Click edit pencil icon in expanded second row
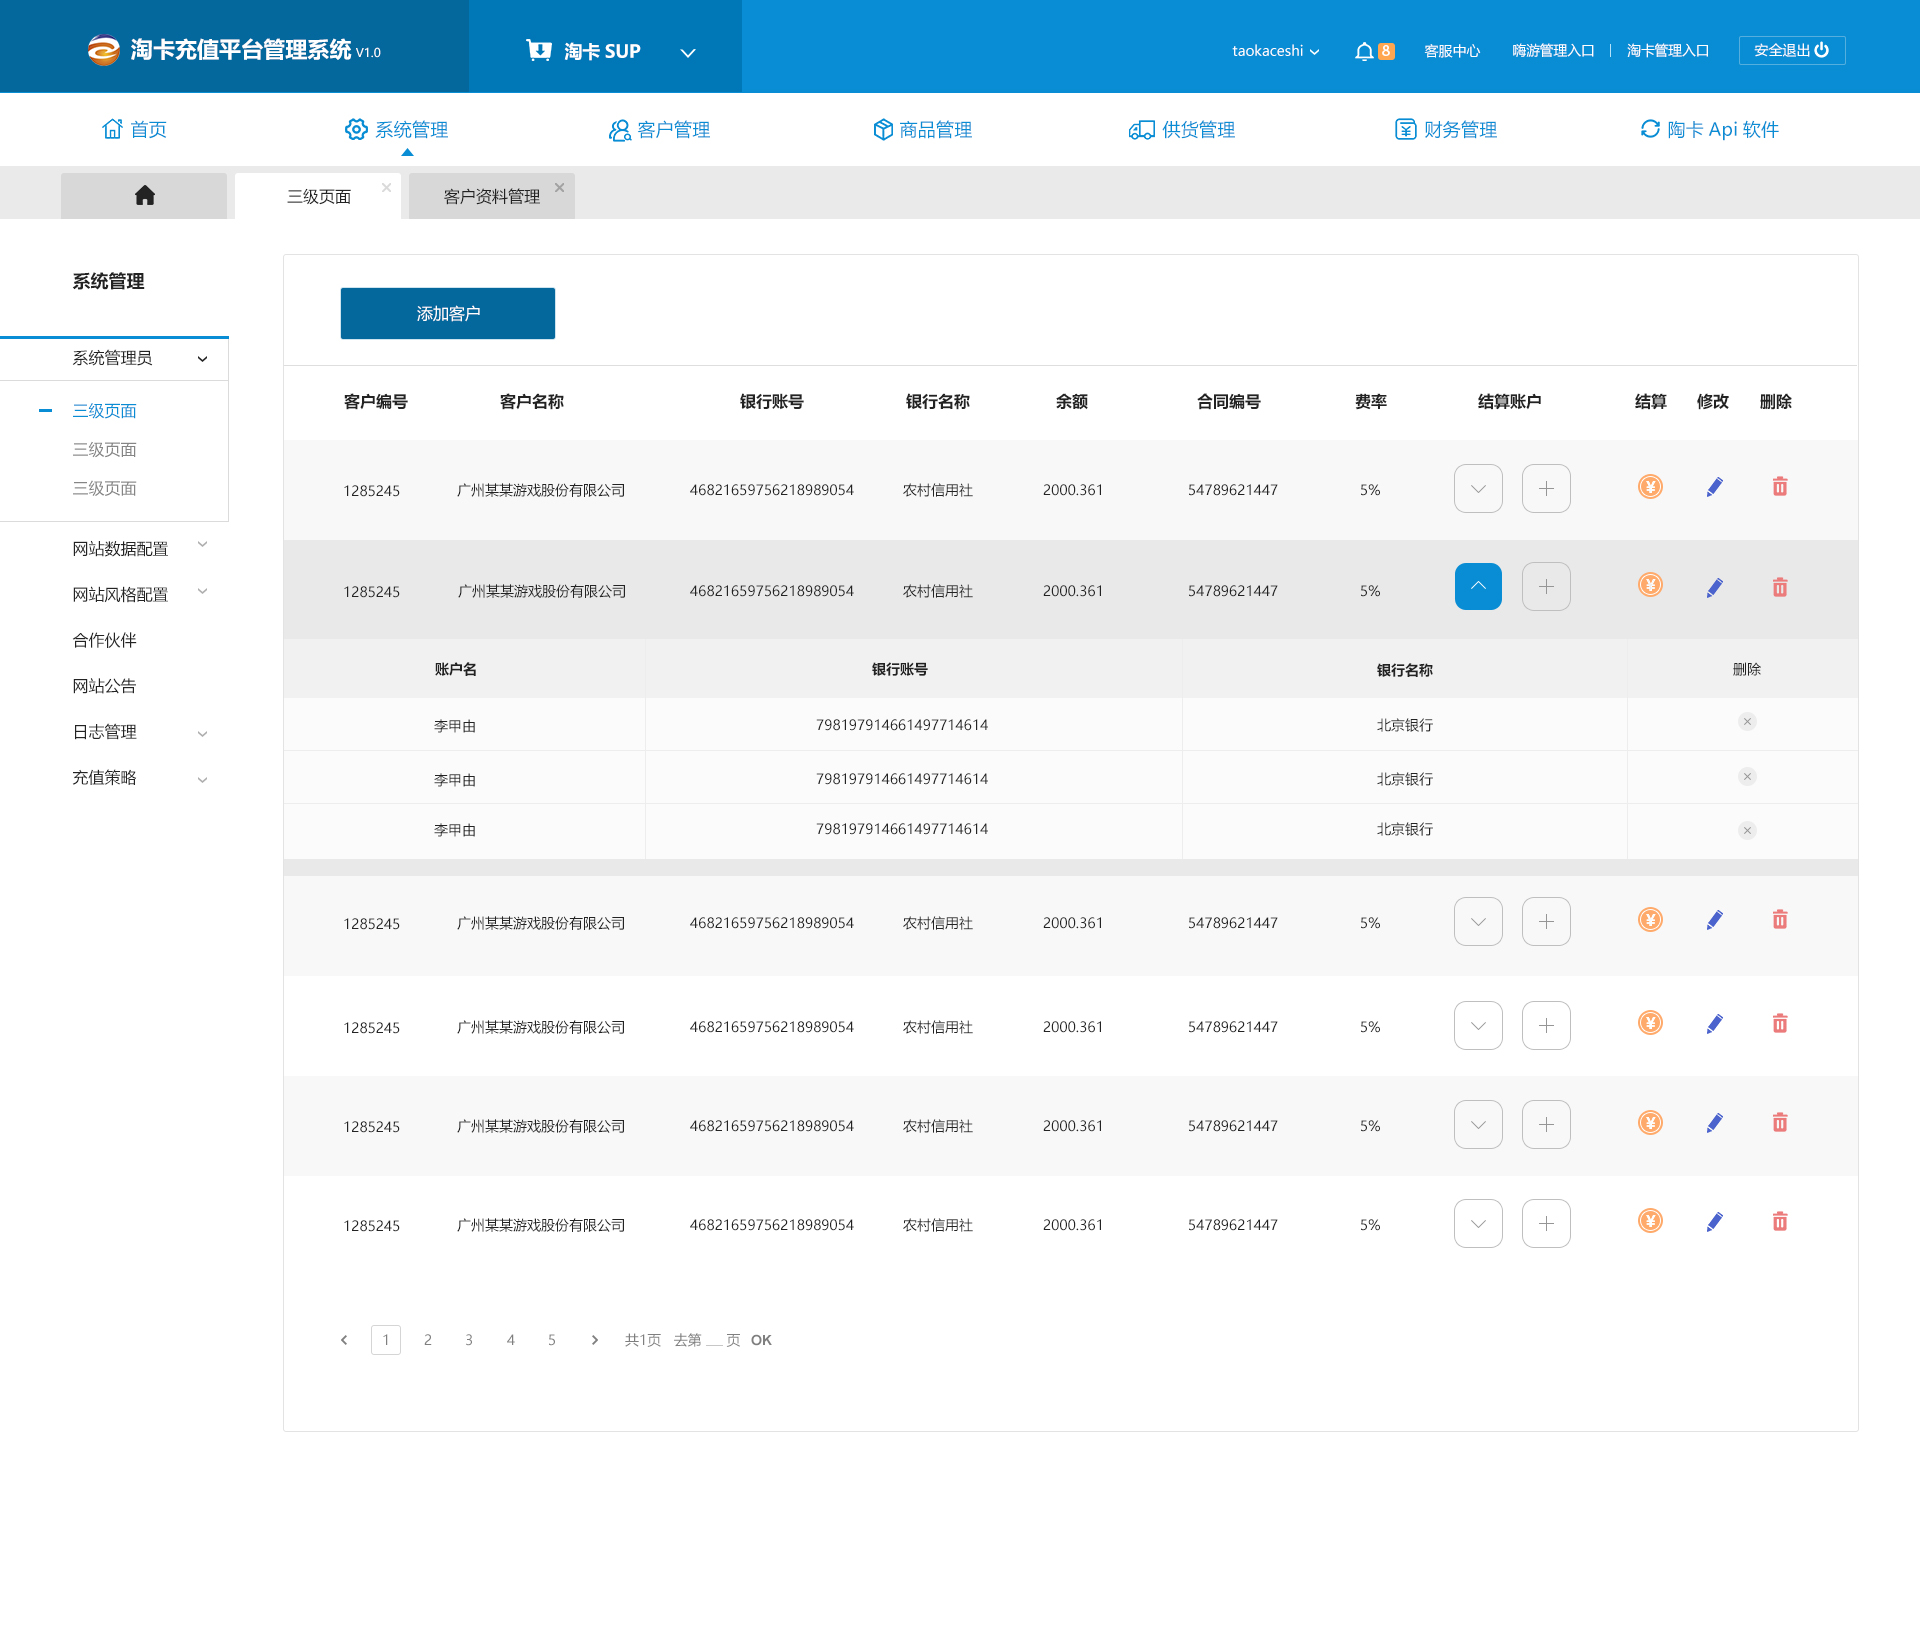1920x1626 pixels. coord(1714,588)
